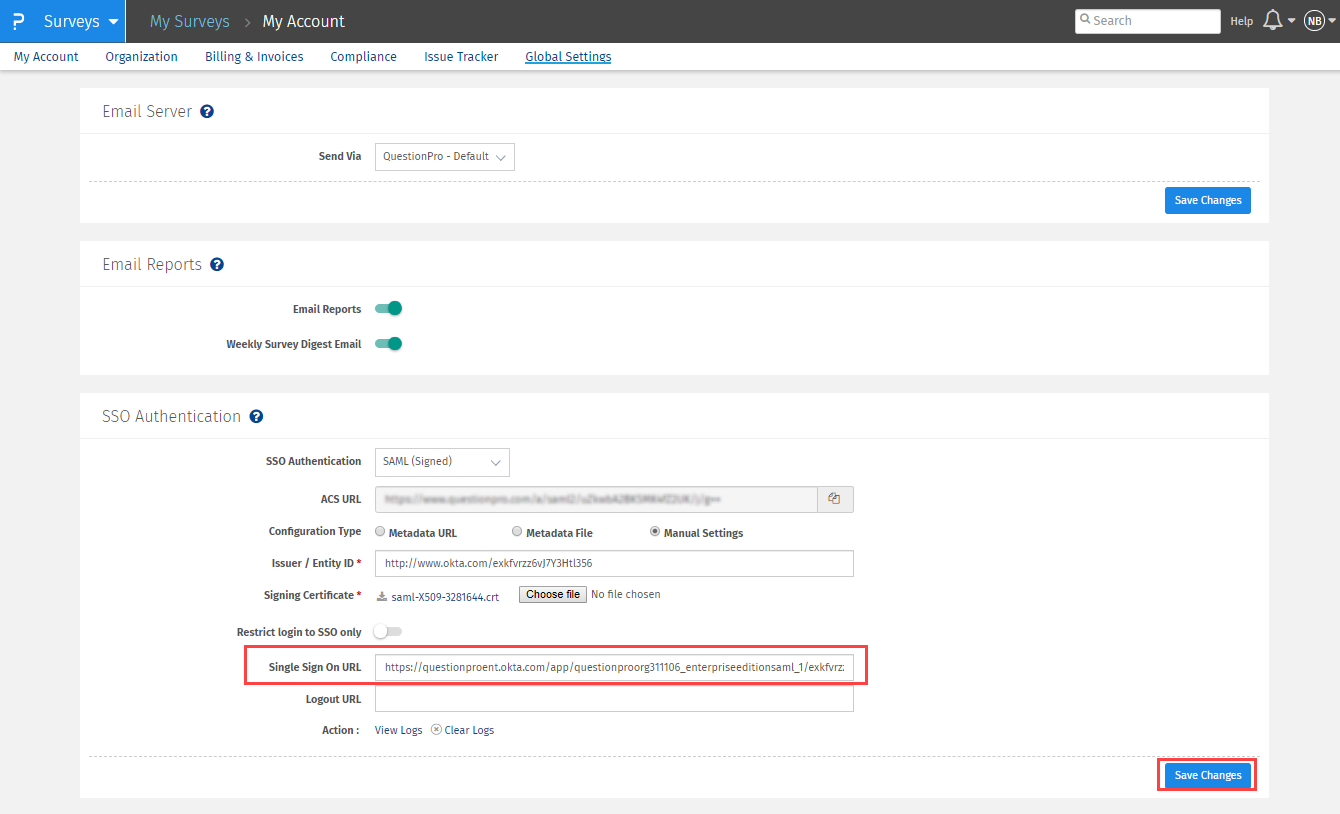1340x814 pixels.
Task: Click the QuestionPro logo icon
Action: tap(18, 20)
